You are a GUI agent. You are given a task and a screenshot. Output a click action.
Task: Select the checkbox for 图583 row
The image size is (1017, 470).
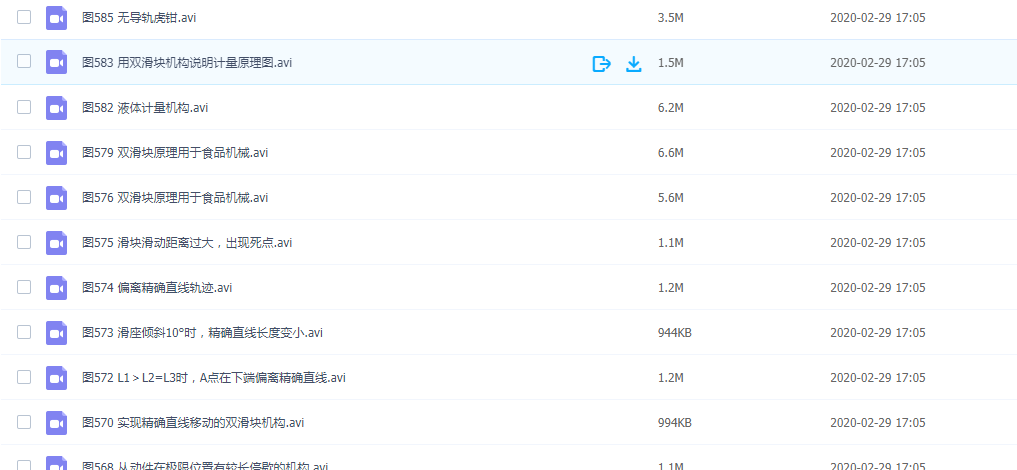tap(24, 63)
